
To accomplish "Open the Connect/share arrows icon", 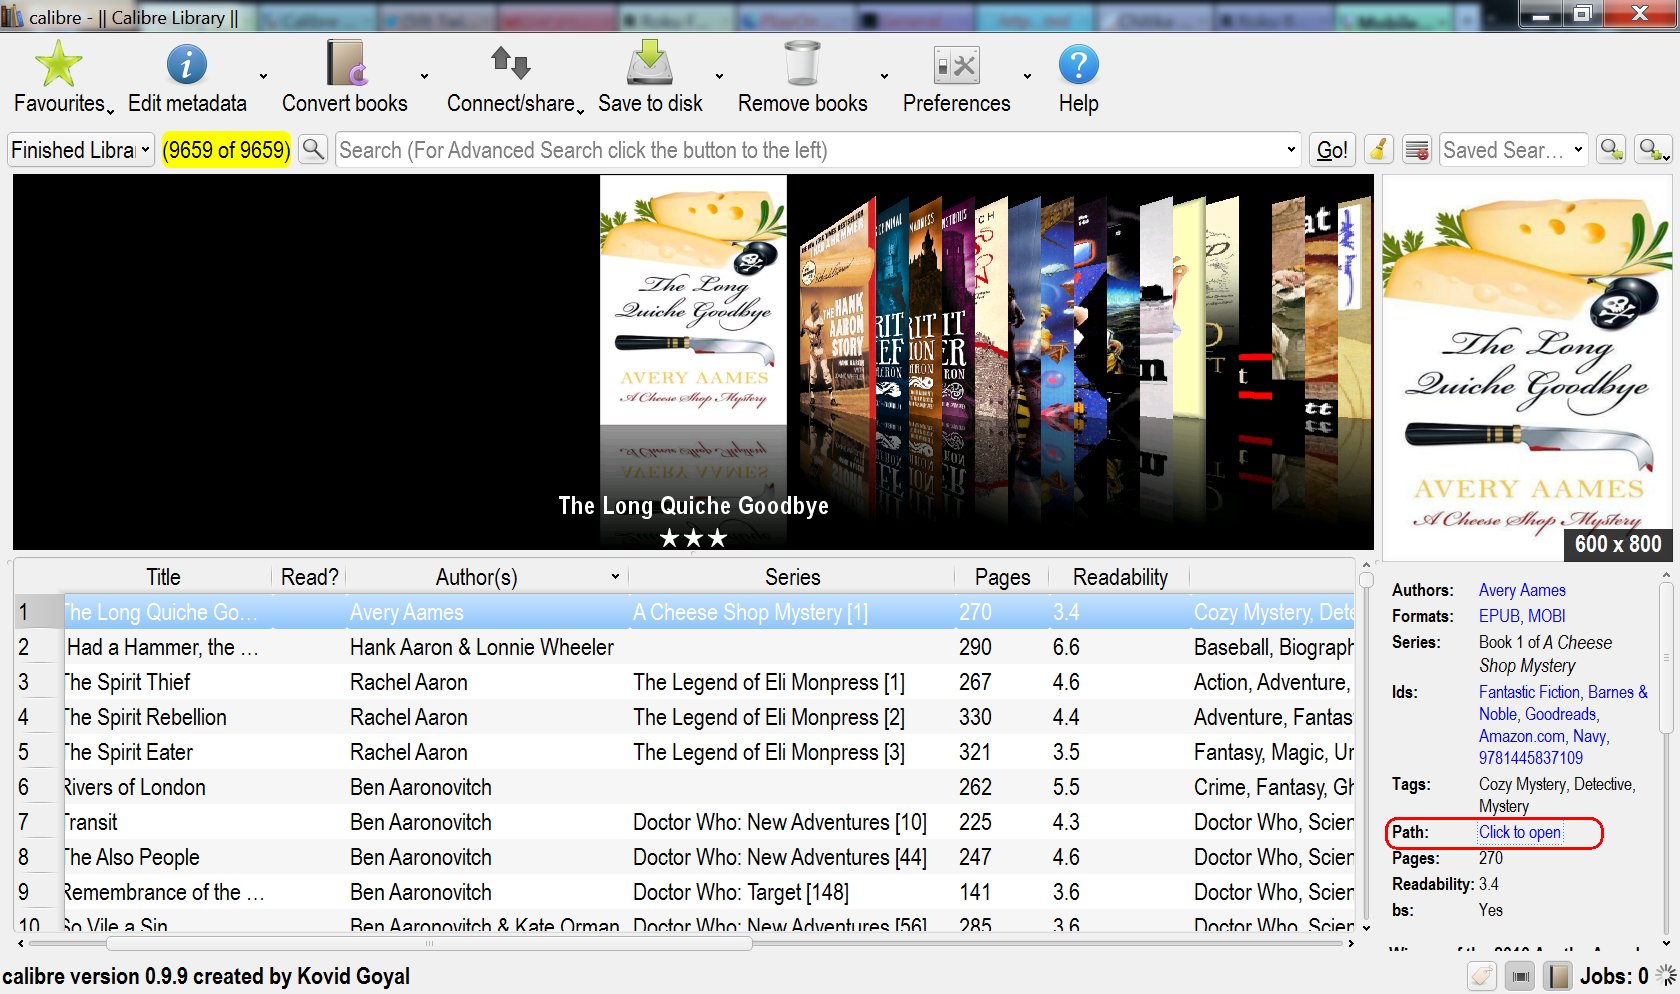I will pos(510,63).
